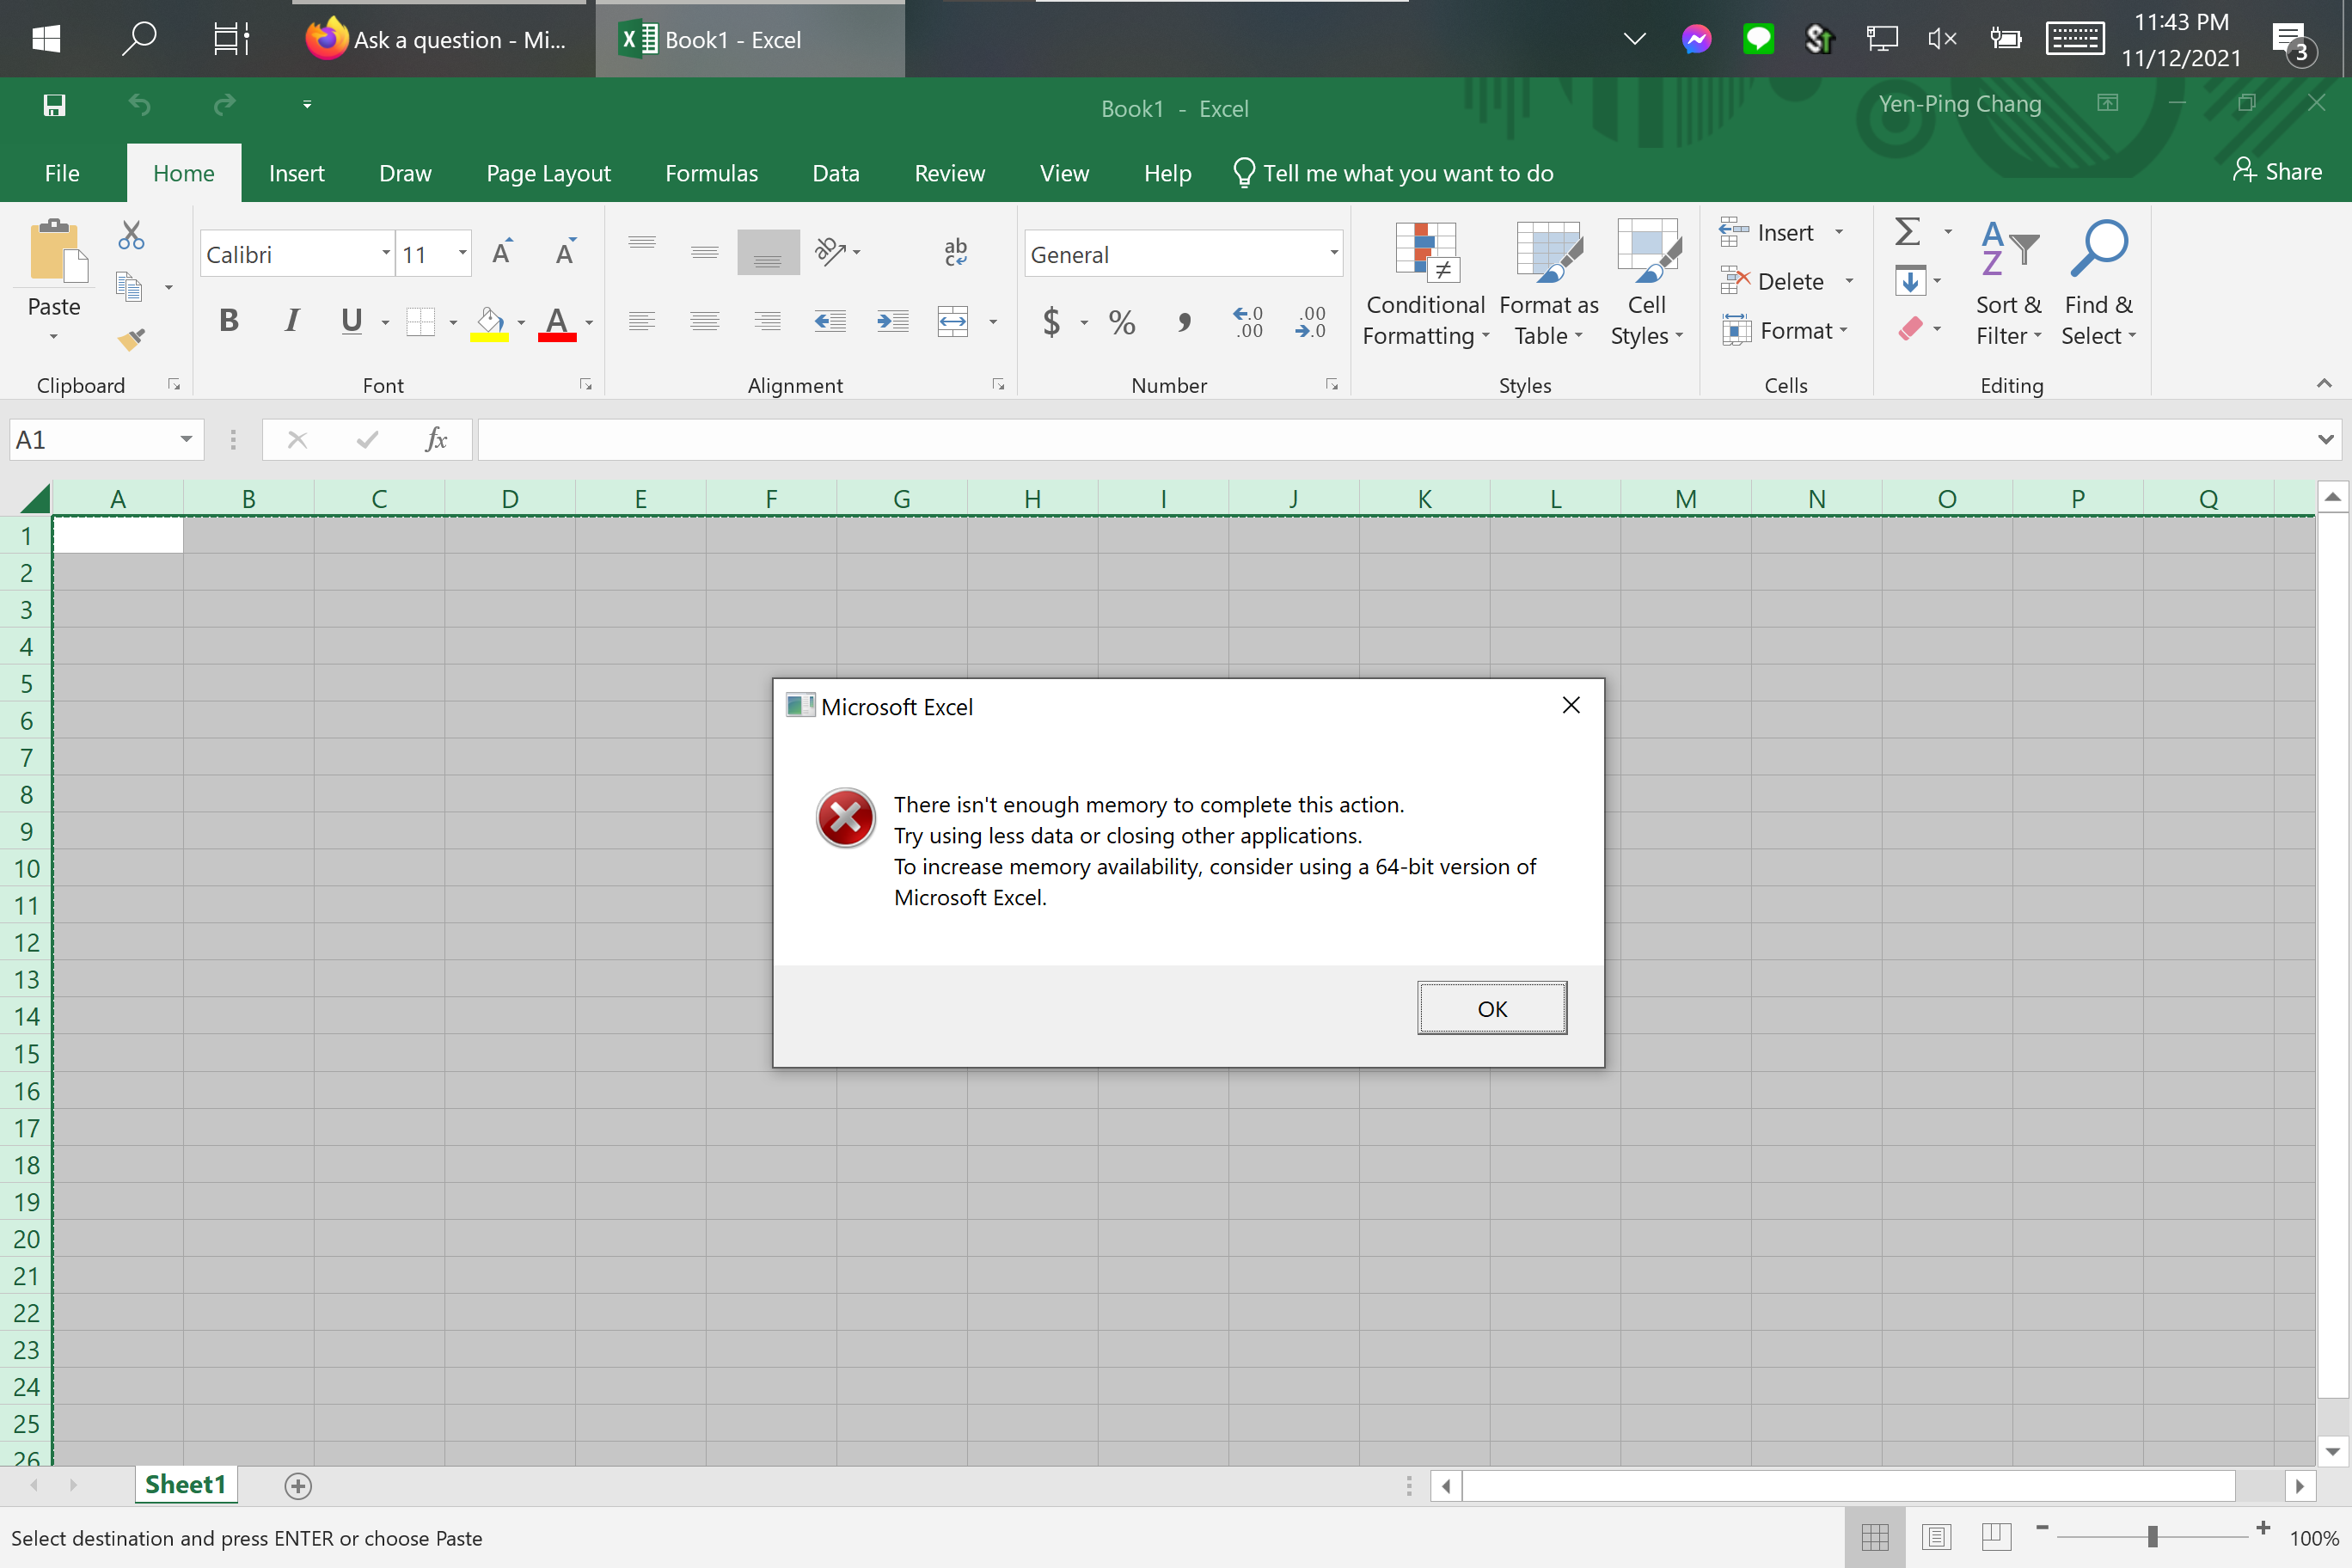Image resolution: width=2352 pixels, height=1568 pixels.
Task: Expand the Cell Styles gallery
Action: point(1646,284)
